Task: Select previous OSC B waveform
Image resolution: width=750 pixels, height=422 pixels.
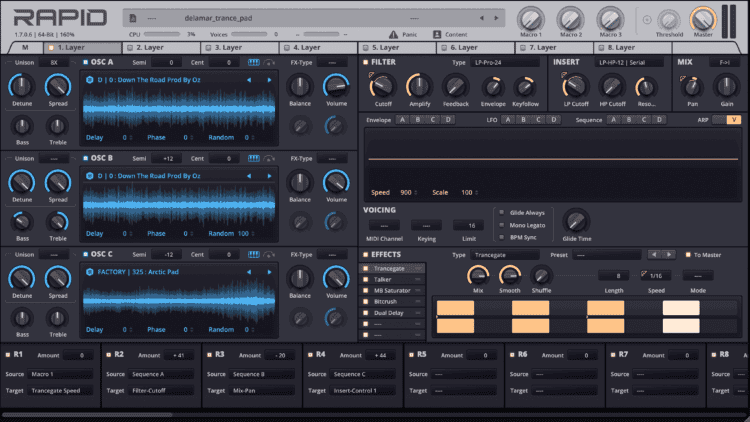Action: [x=249, y=176]
